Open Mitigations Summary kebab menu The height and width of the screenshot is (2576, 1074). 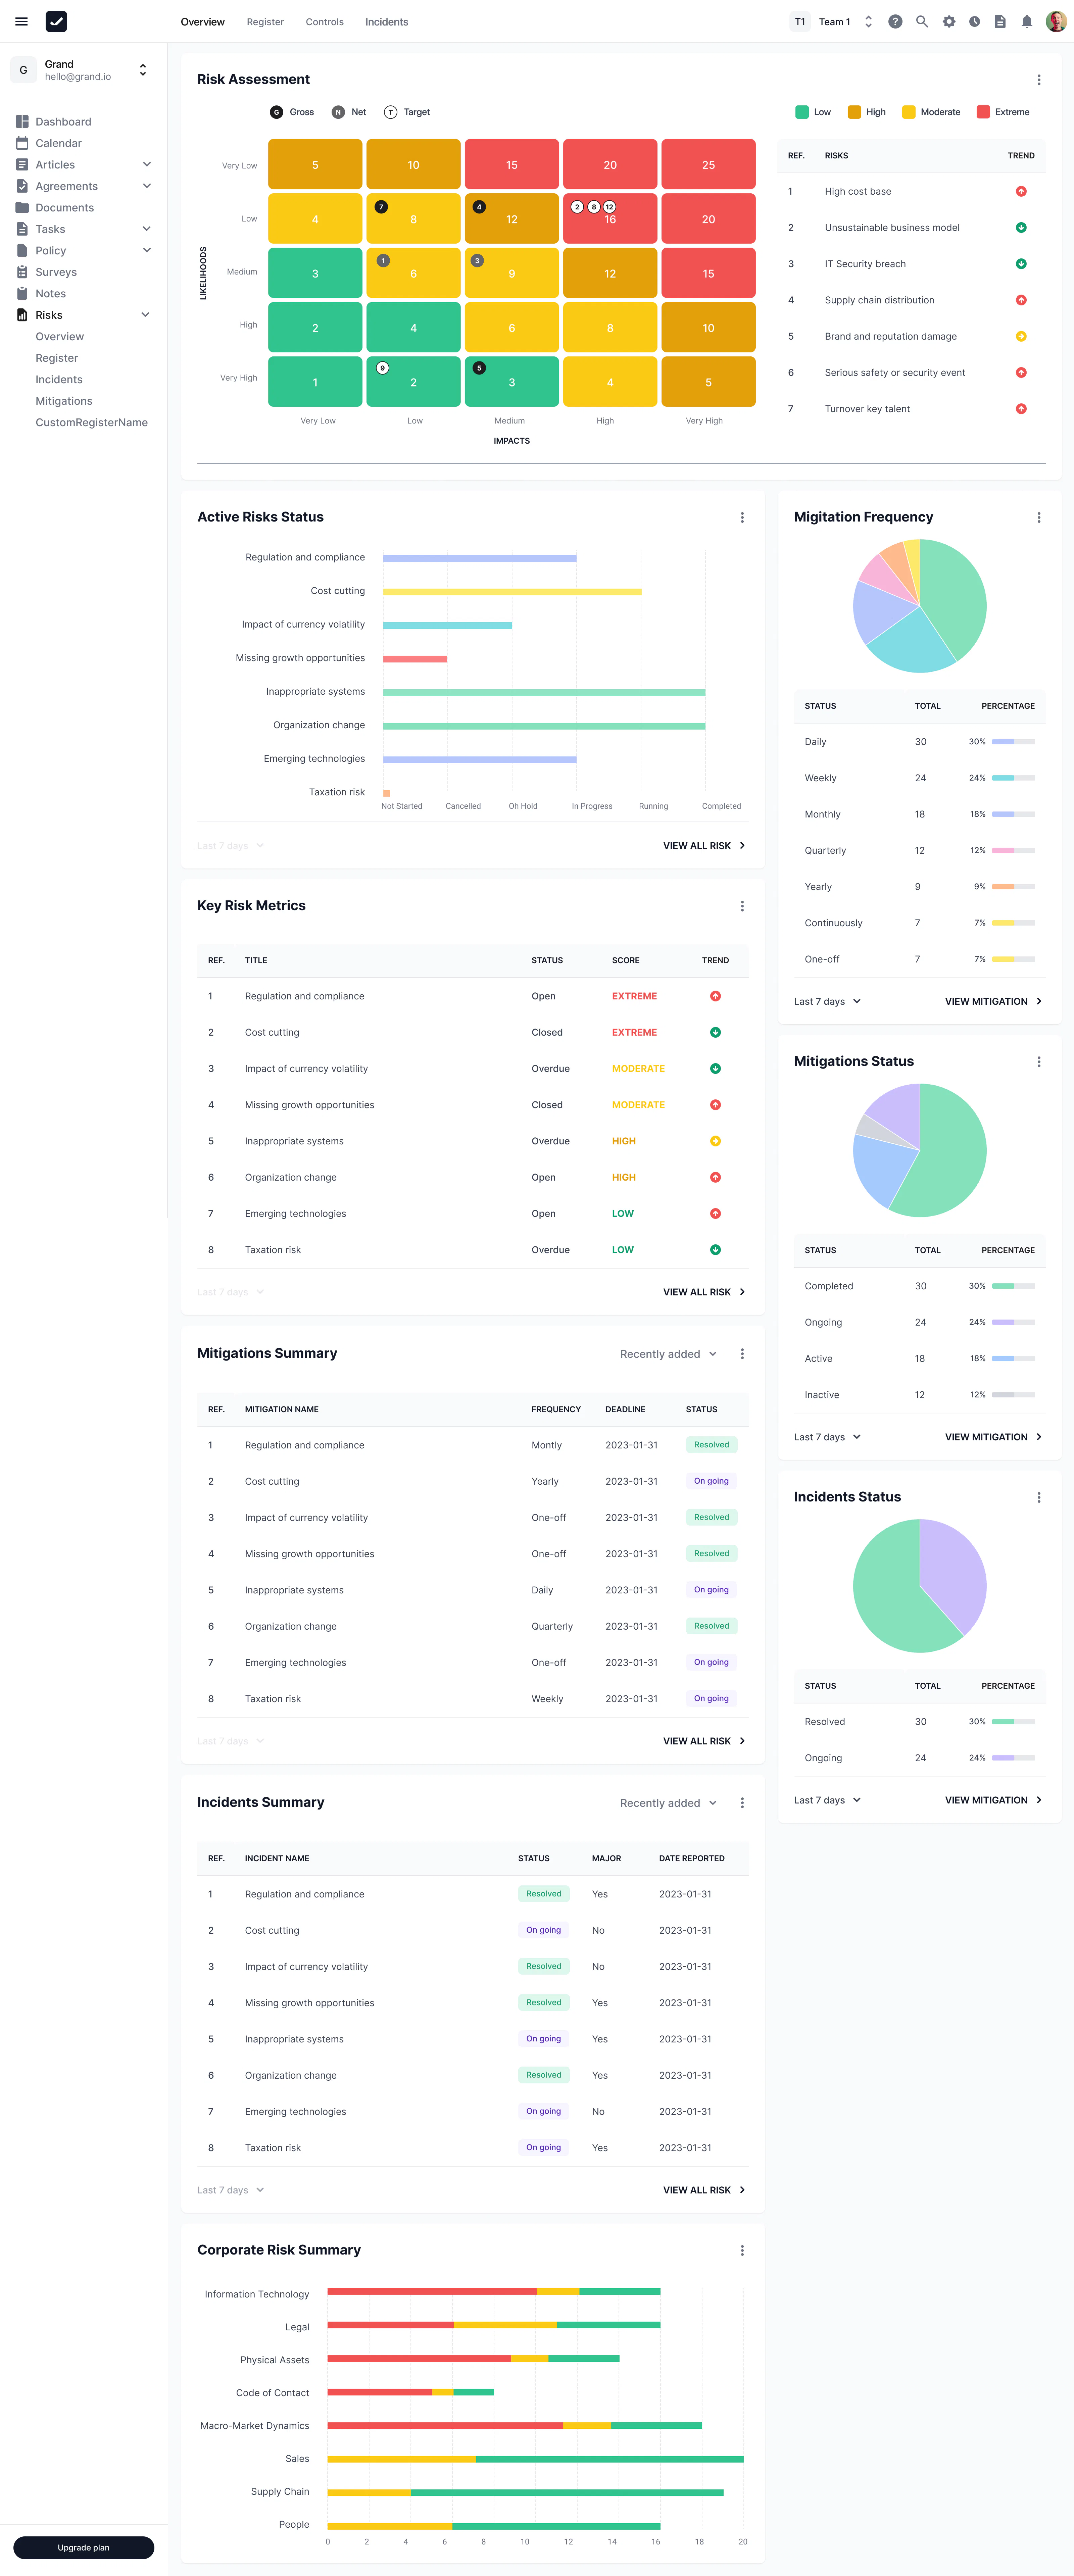(x=742, y=1354)
